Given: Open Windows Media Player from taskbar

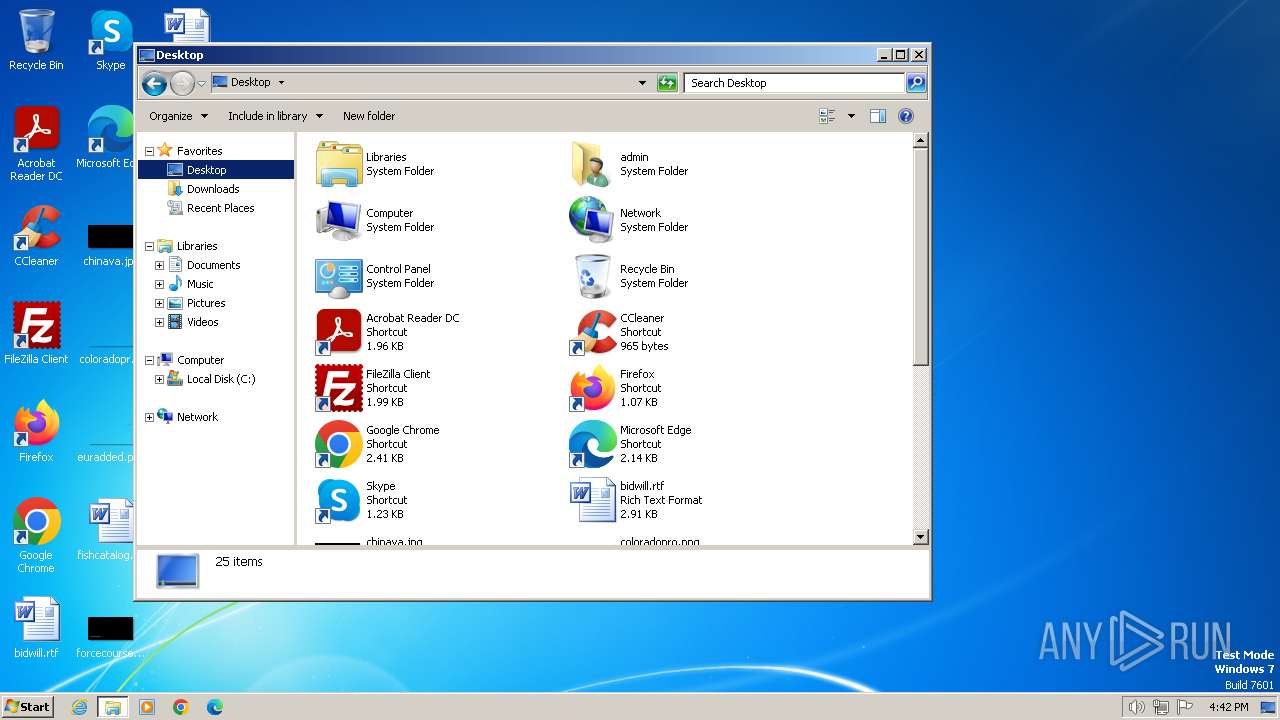Looking at the screenshot, I should tap(147, 707).
